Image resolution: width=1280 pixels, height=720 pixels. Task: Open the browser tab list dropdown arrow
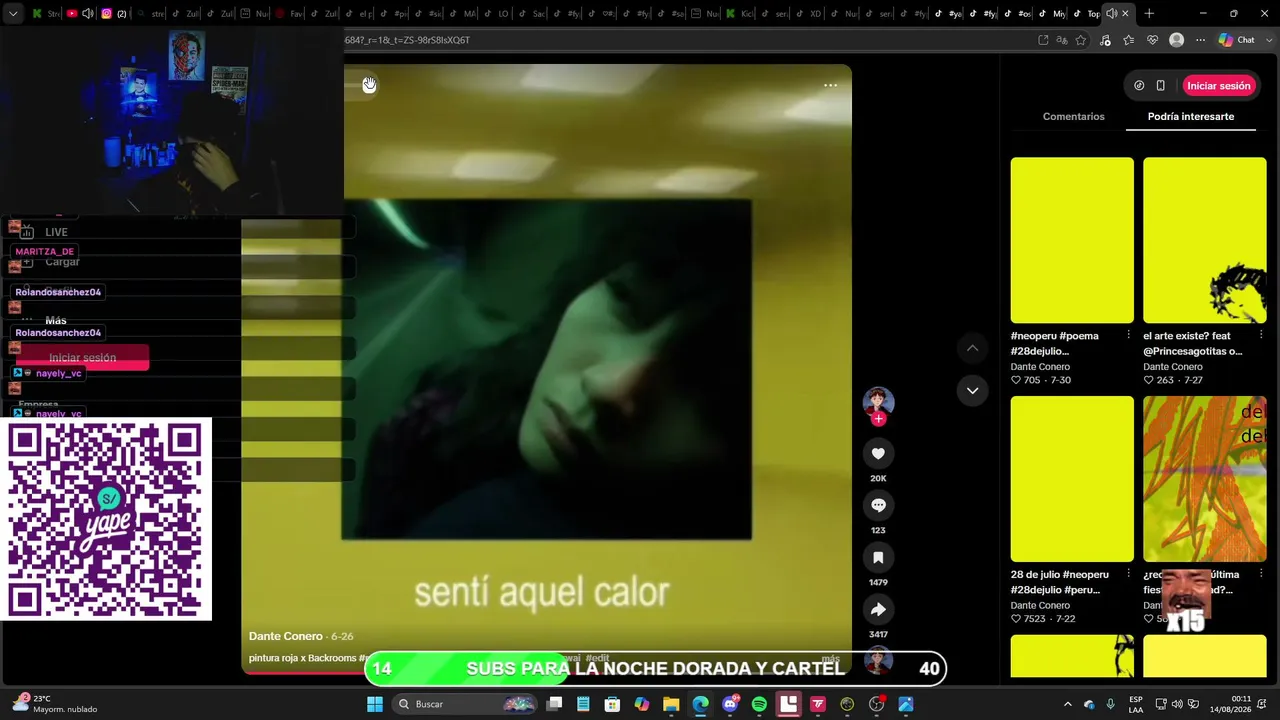coord(13,14)
